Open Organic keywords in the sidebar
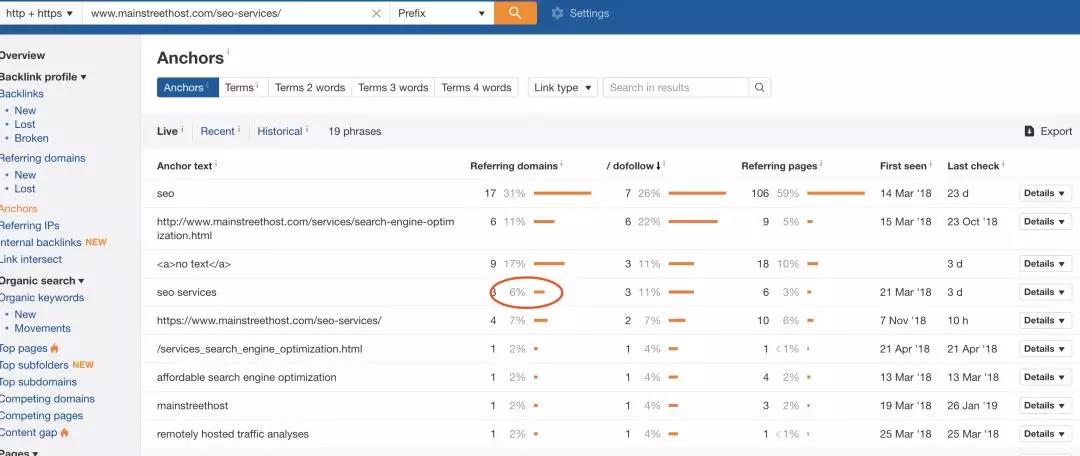 (x=41, y=298)
